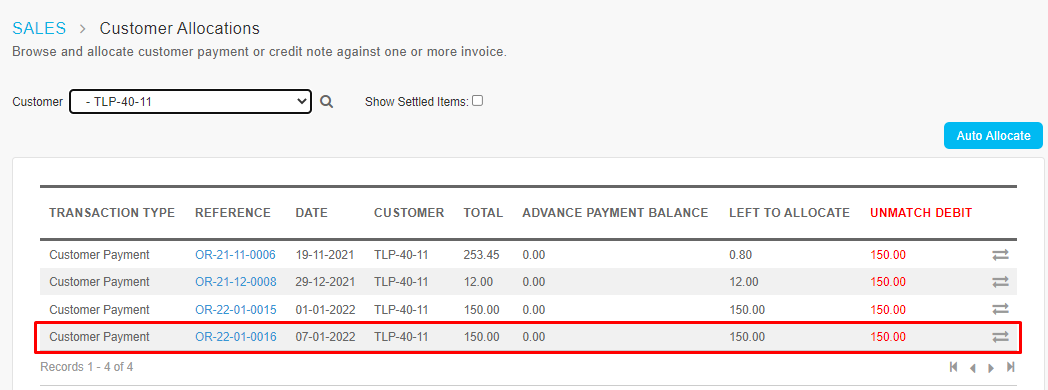Open the Customer dropdown showing TLP-40-11
This screenshot has height=390, width=1048.
190,102
